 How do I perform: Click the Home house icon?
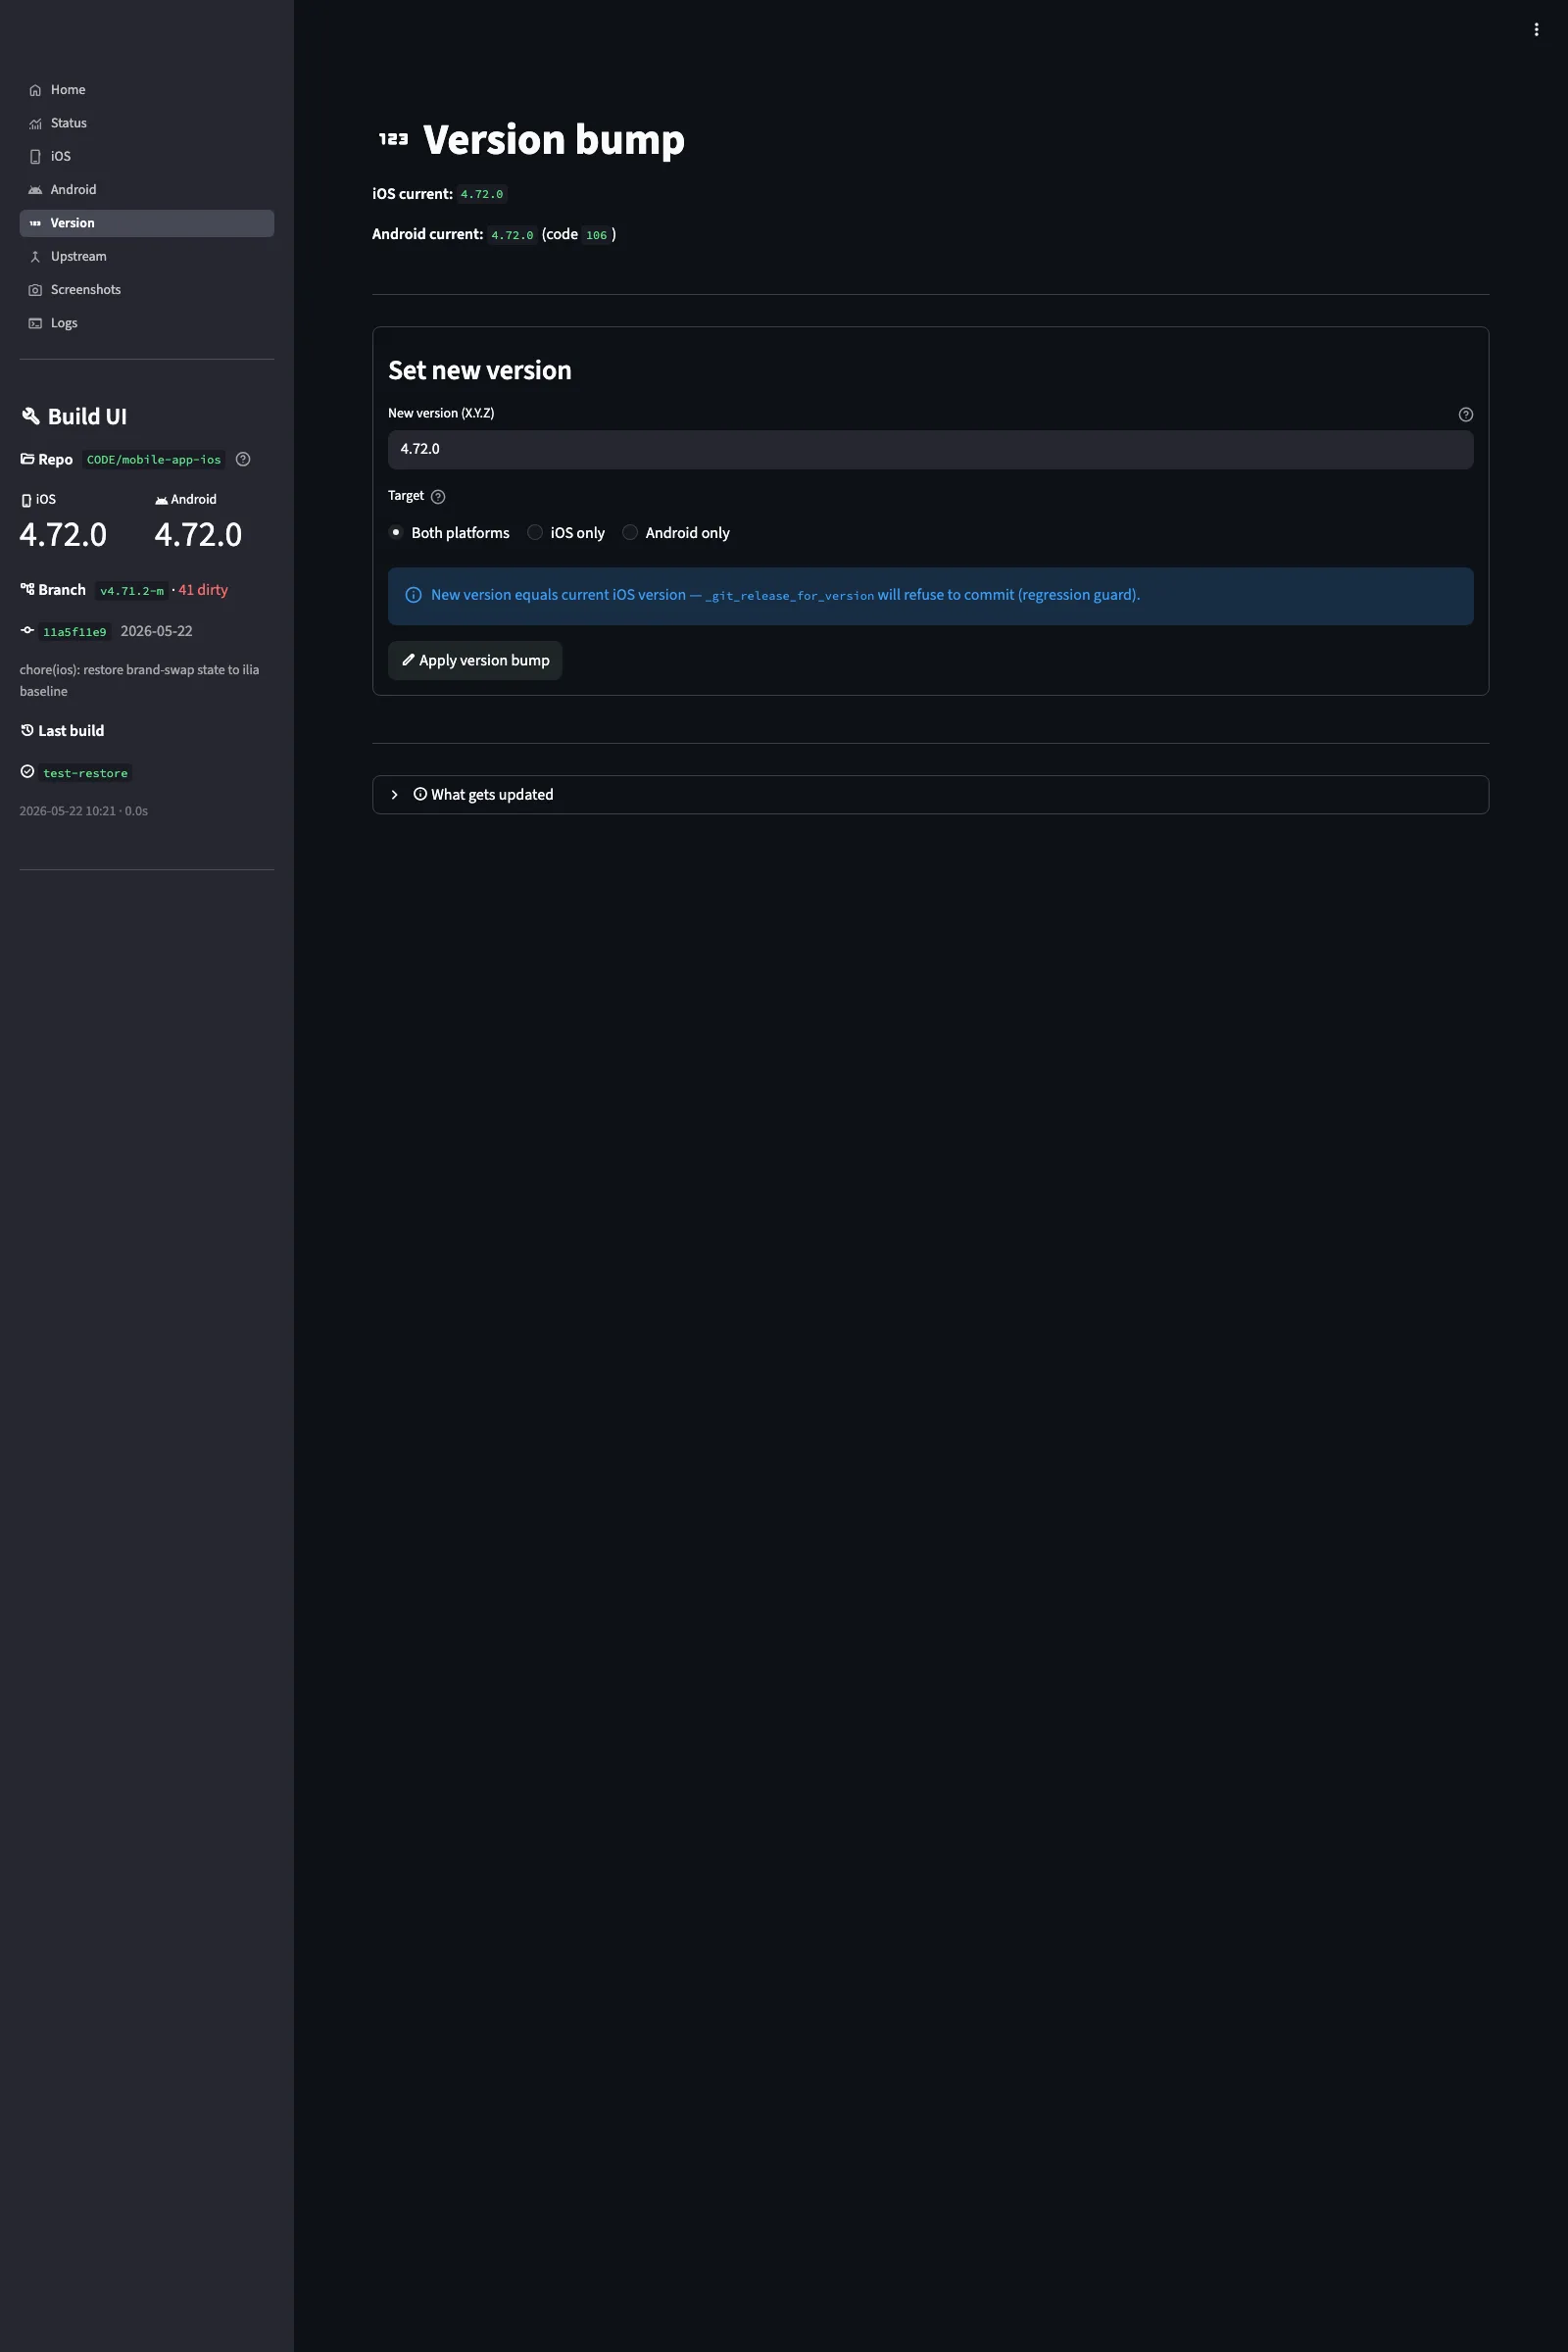[x=35, y=90]
